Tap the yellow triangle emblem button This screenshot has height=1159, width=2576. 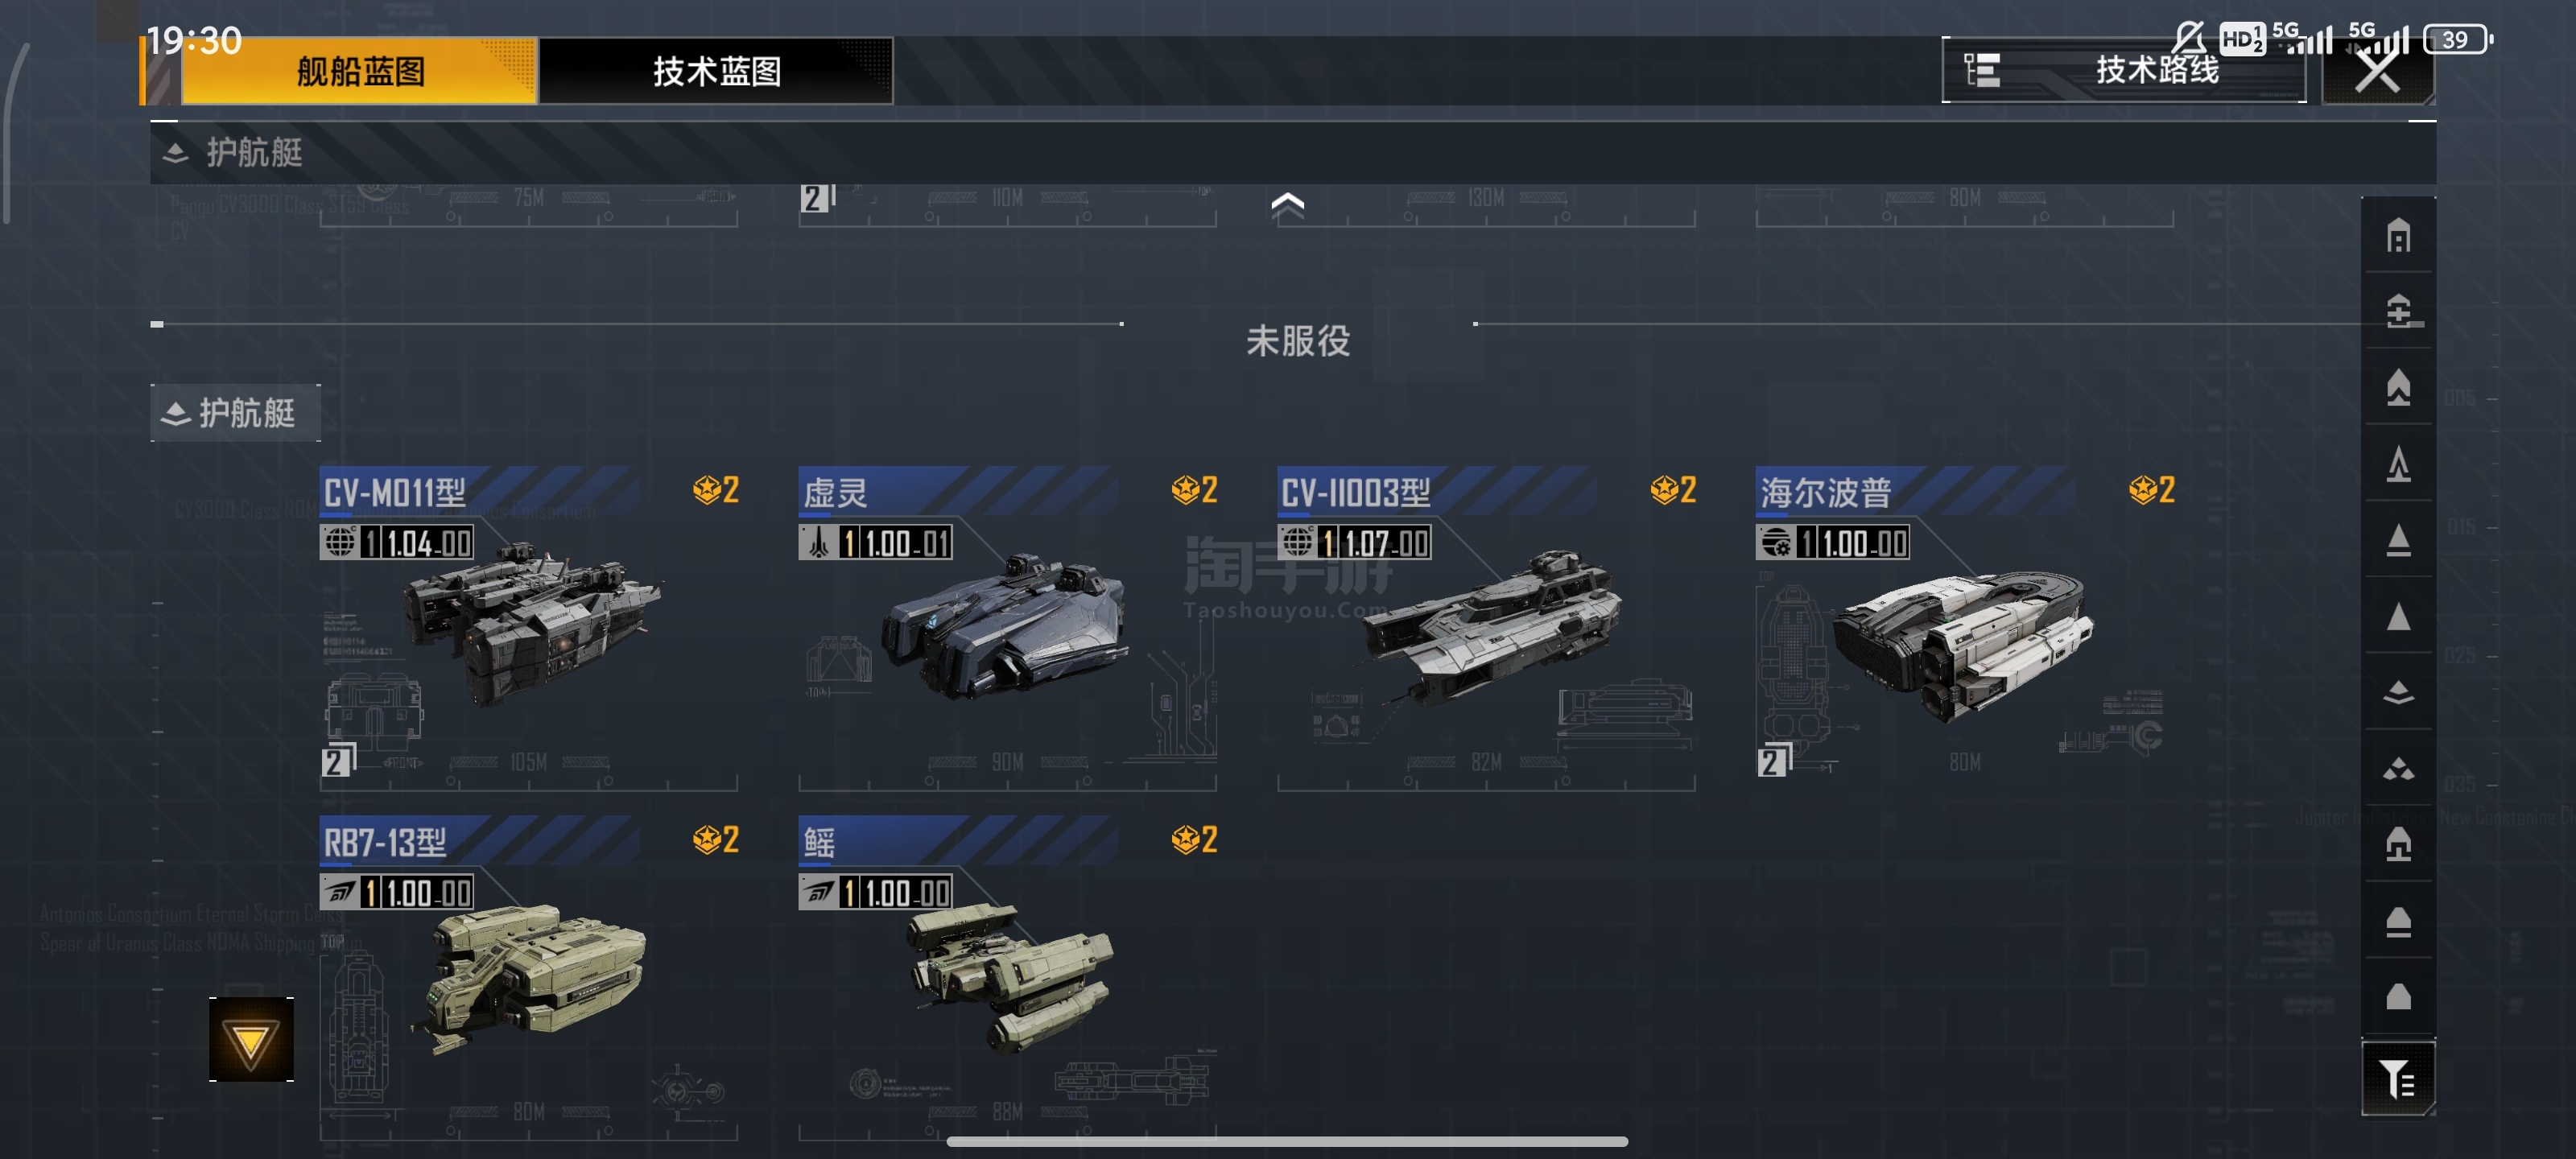click(x=251, y=1039)
